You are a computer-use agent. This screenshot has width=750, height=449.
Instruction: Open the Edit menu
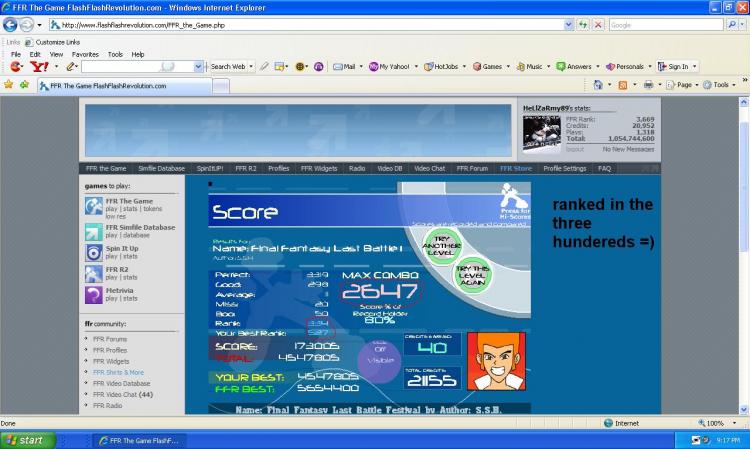[35, 55]
